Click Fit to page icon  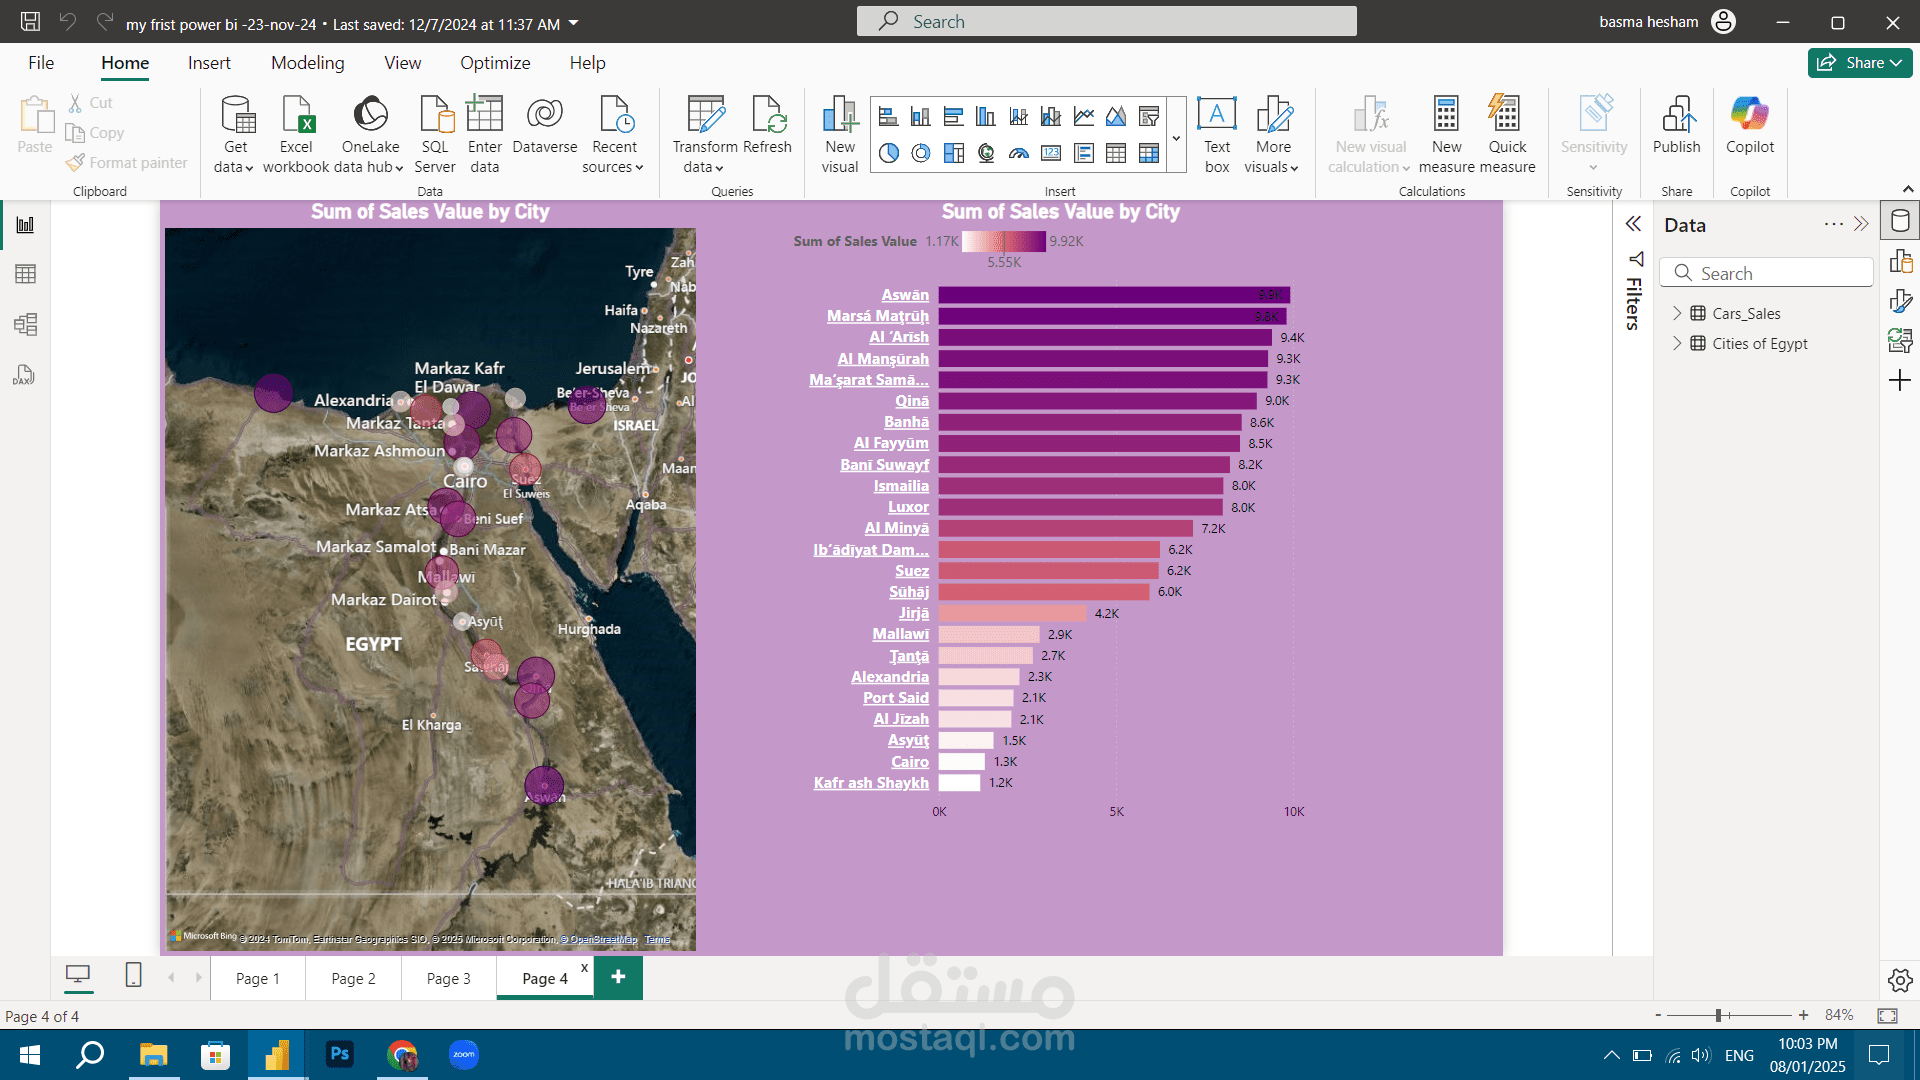click(x=1887, y=1015)
